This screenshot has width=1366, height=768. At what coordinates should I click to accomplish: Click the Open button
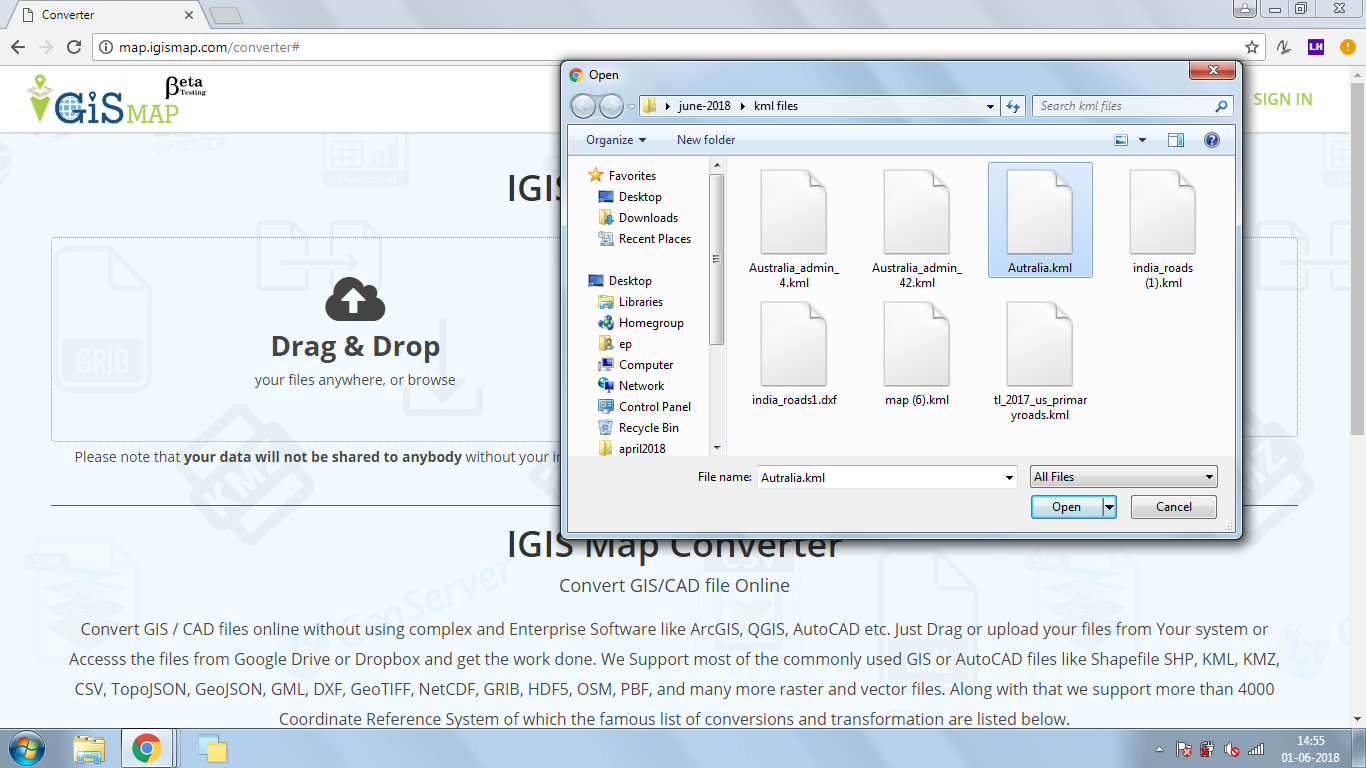(1066, 506)
